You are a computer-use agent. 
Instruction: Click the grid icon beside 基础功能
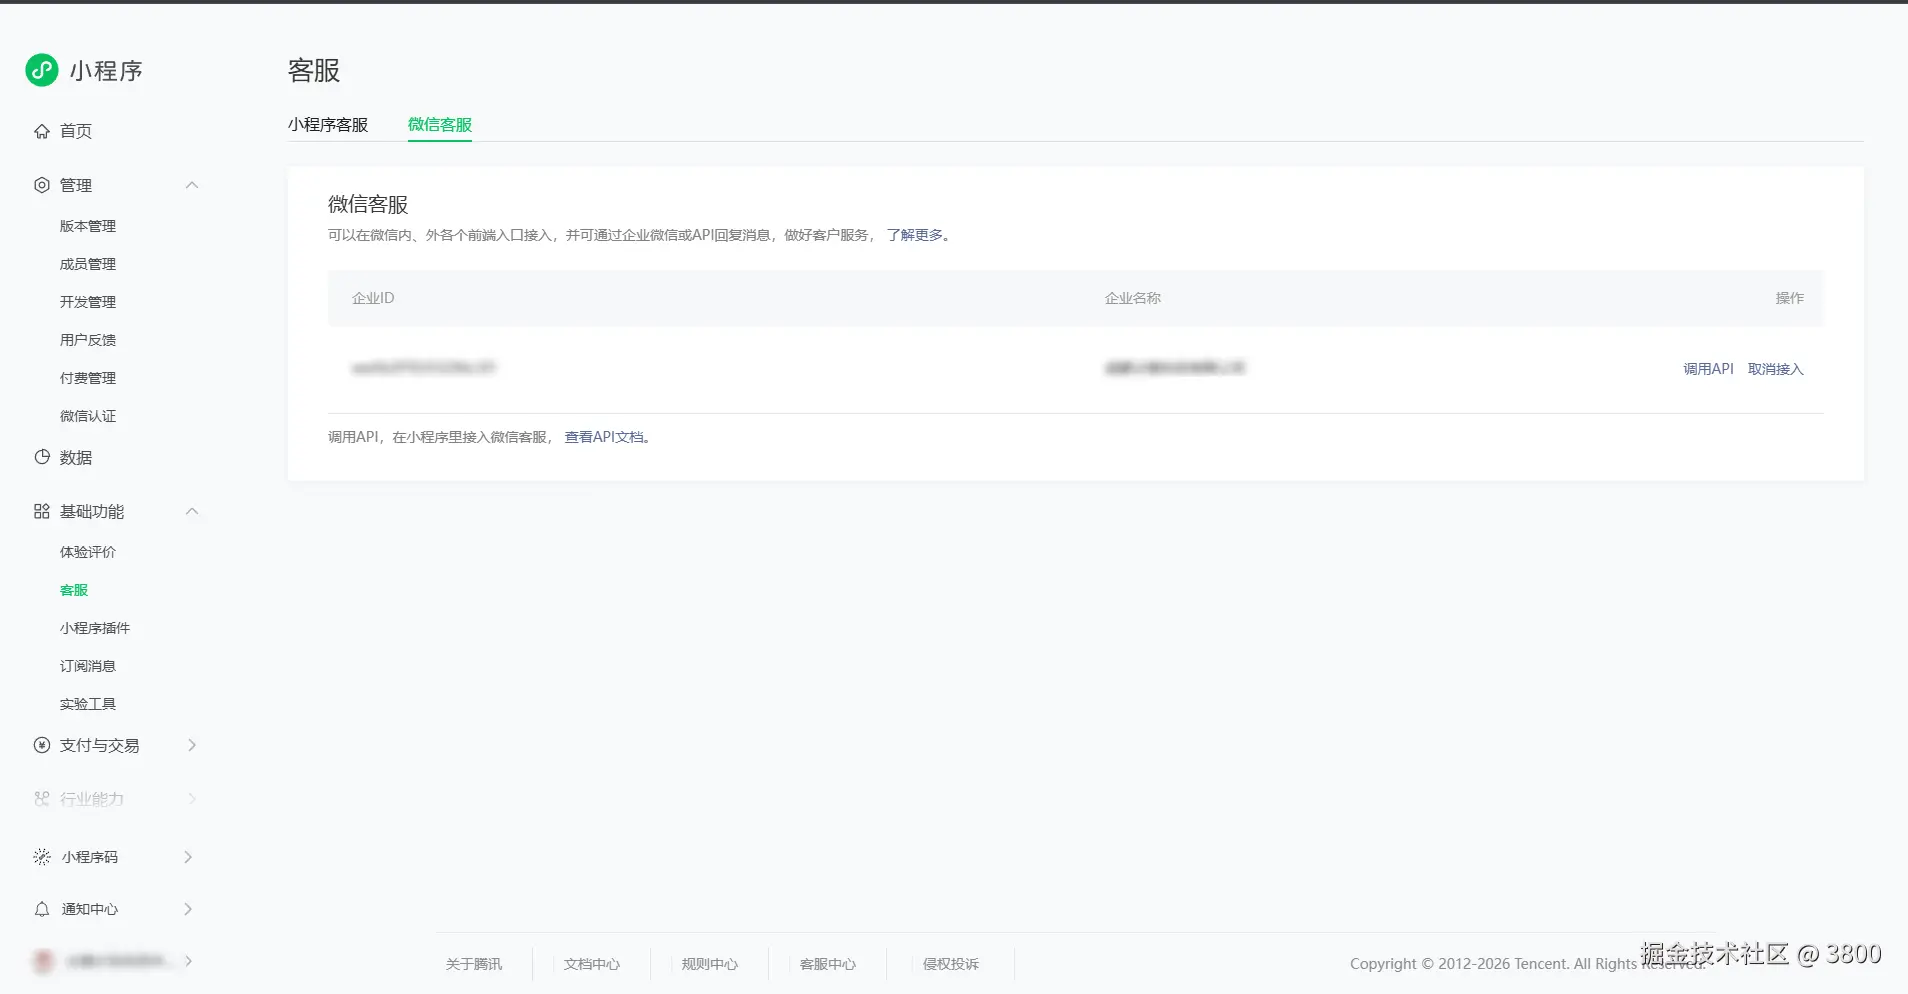[42, 511]
